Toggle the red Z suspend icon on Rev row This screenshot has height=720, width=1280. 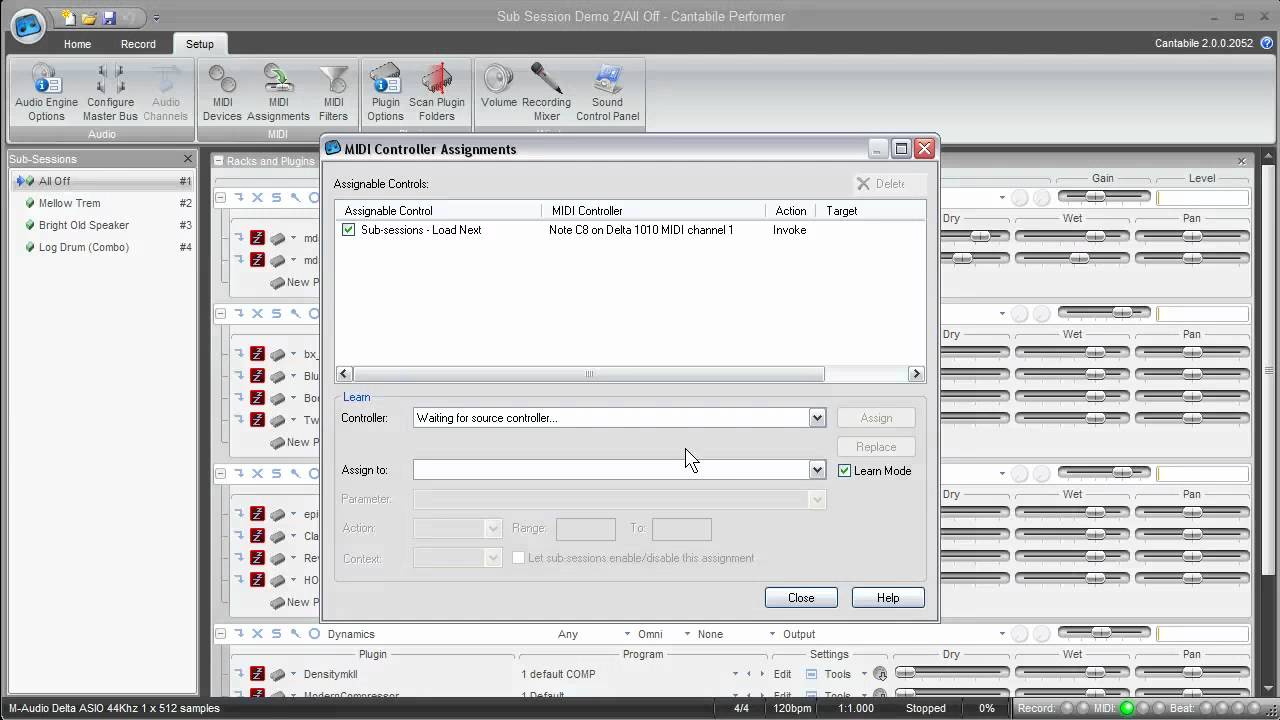click(257, 558)
